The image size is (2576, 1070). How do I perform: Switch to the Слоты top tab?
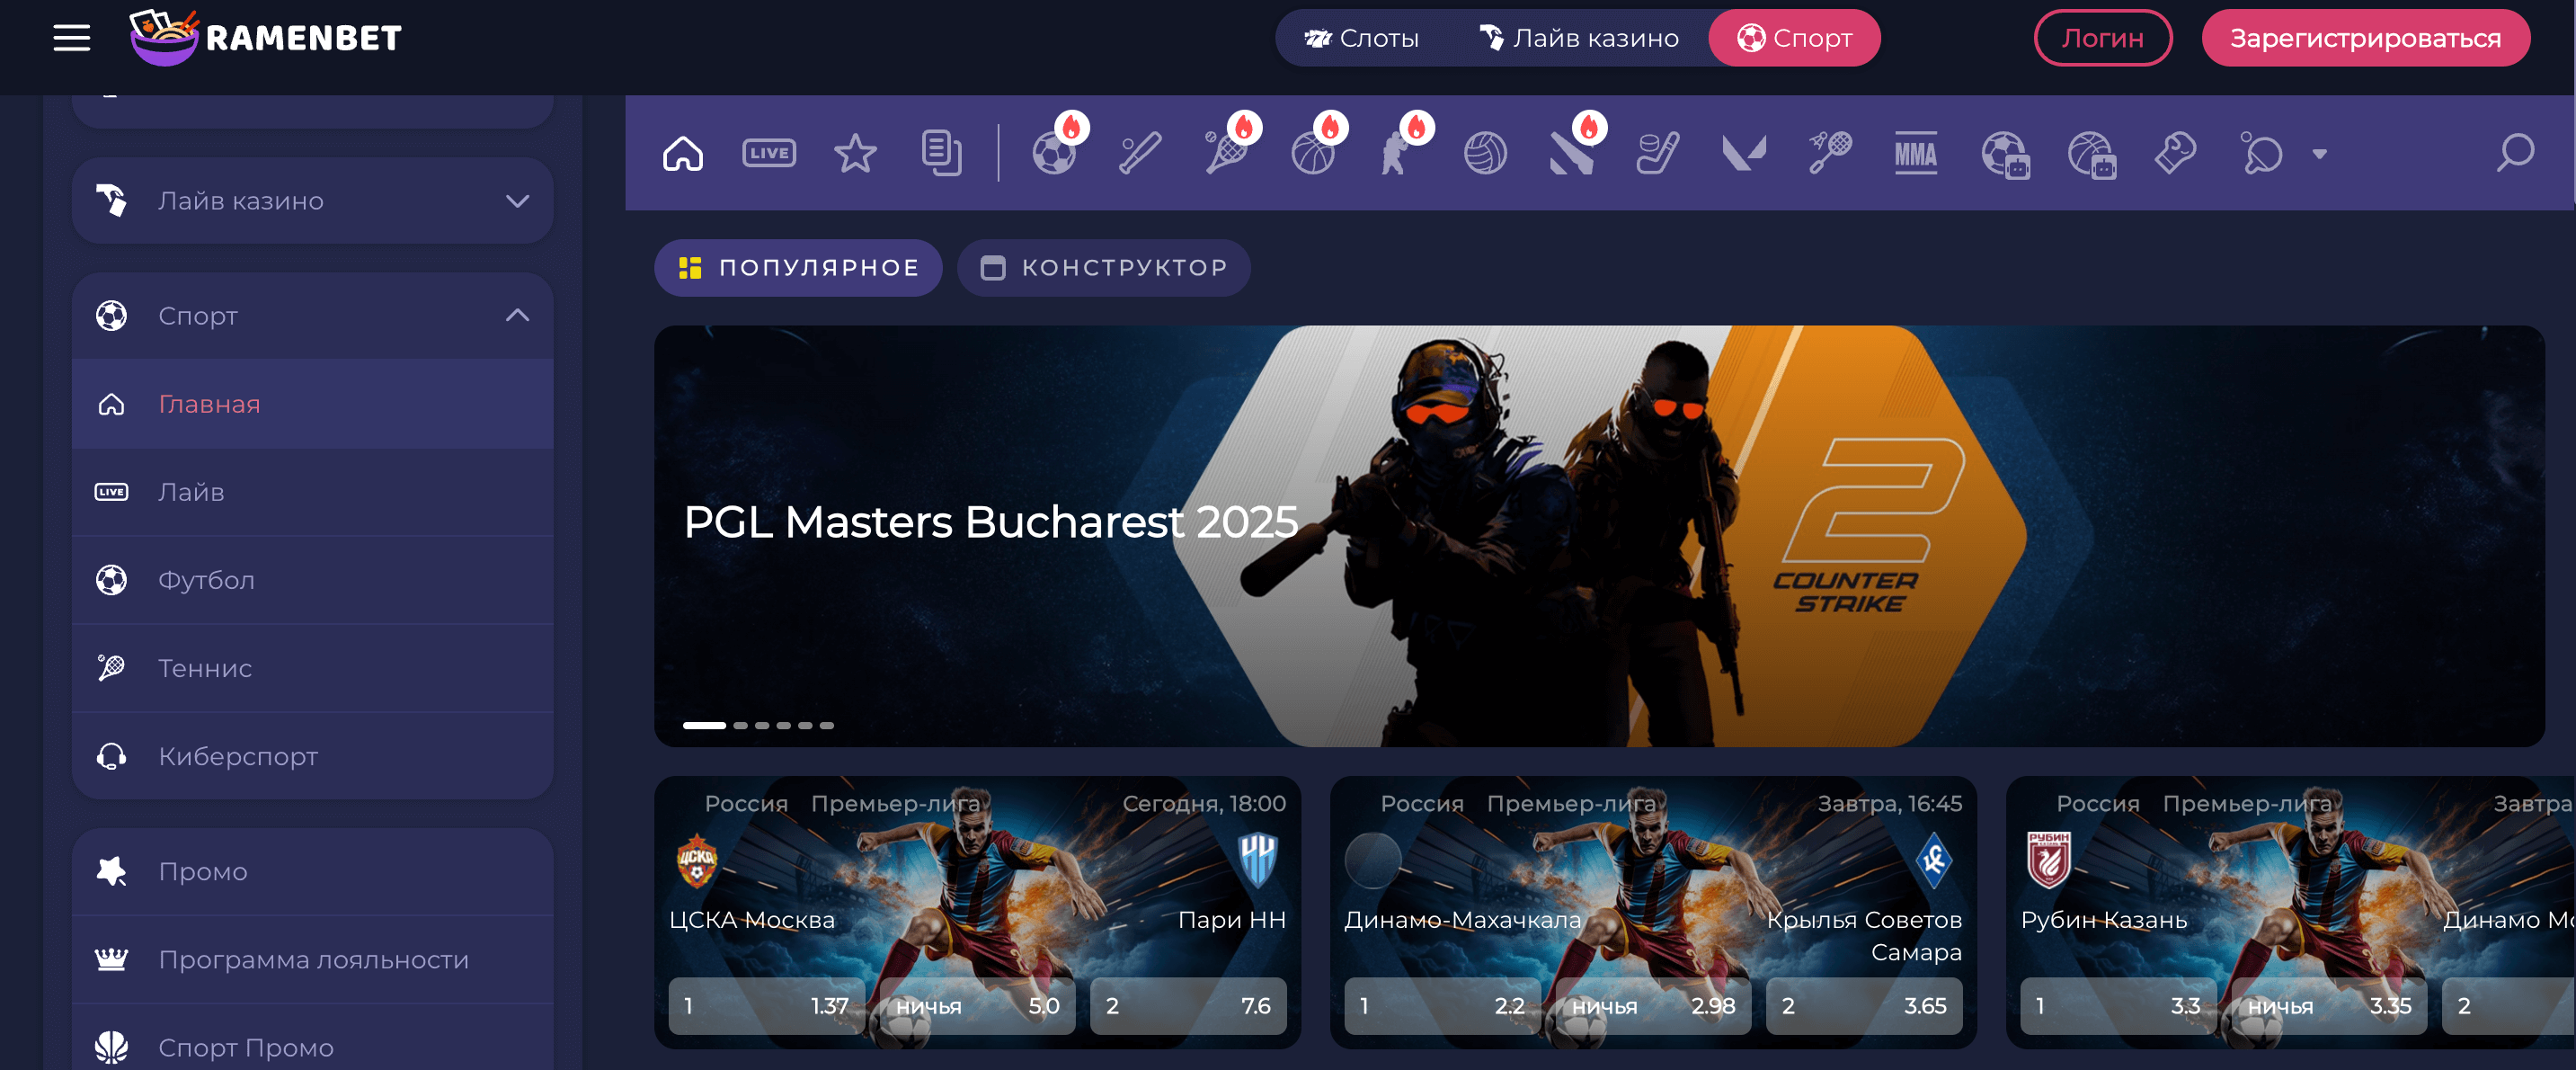click(1362, 38)
